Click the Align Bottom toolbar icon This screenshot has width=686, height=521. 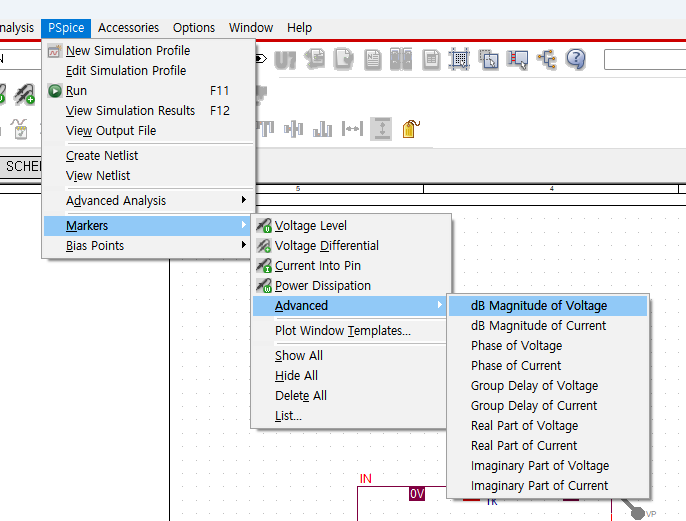tap(322, 129)
